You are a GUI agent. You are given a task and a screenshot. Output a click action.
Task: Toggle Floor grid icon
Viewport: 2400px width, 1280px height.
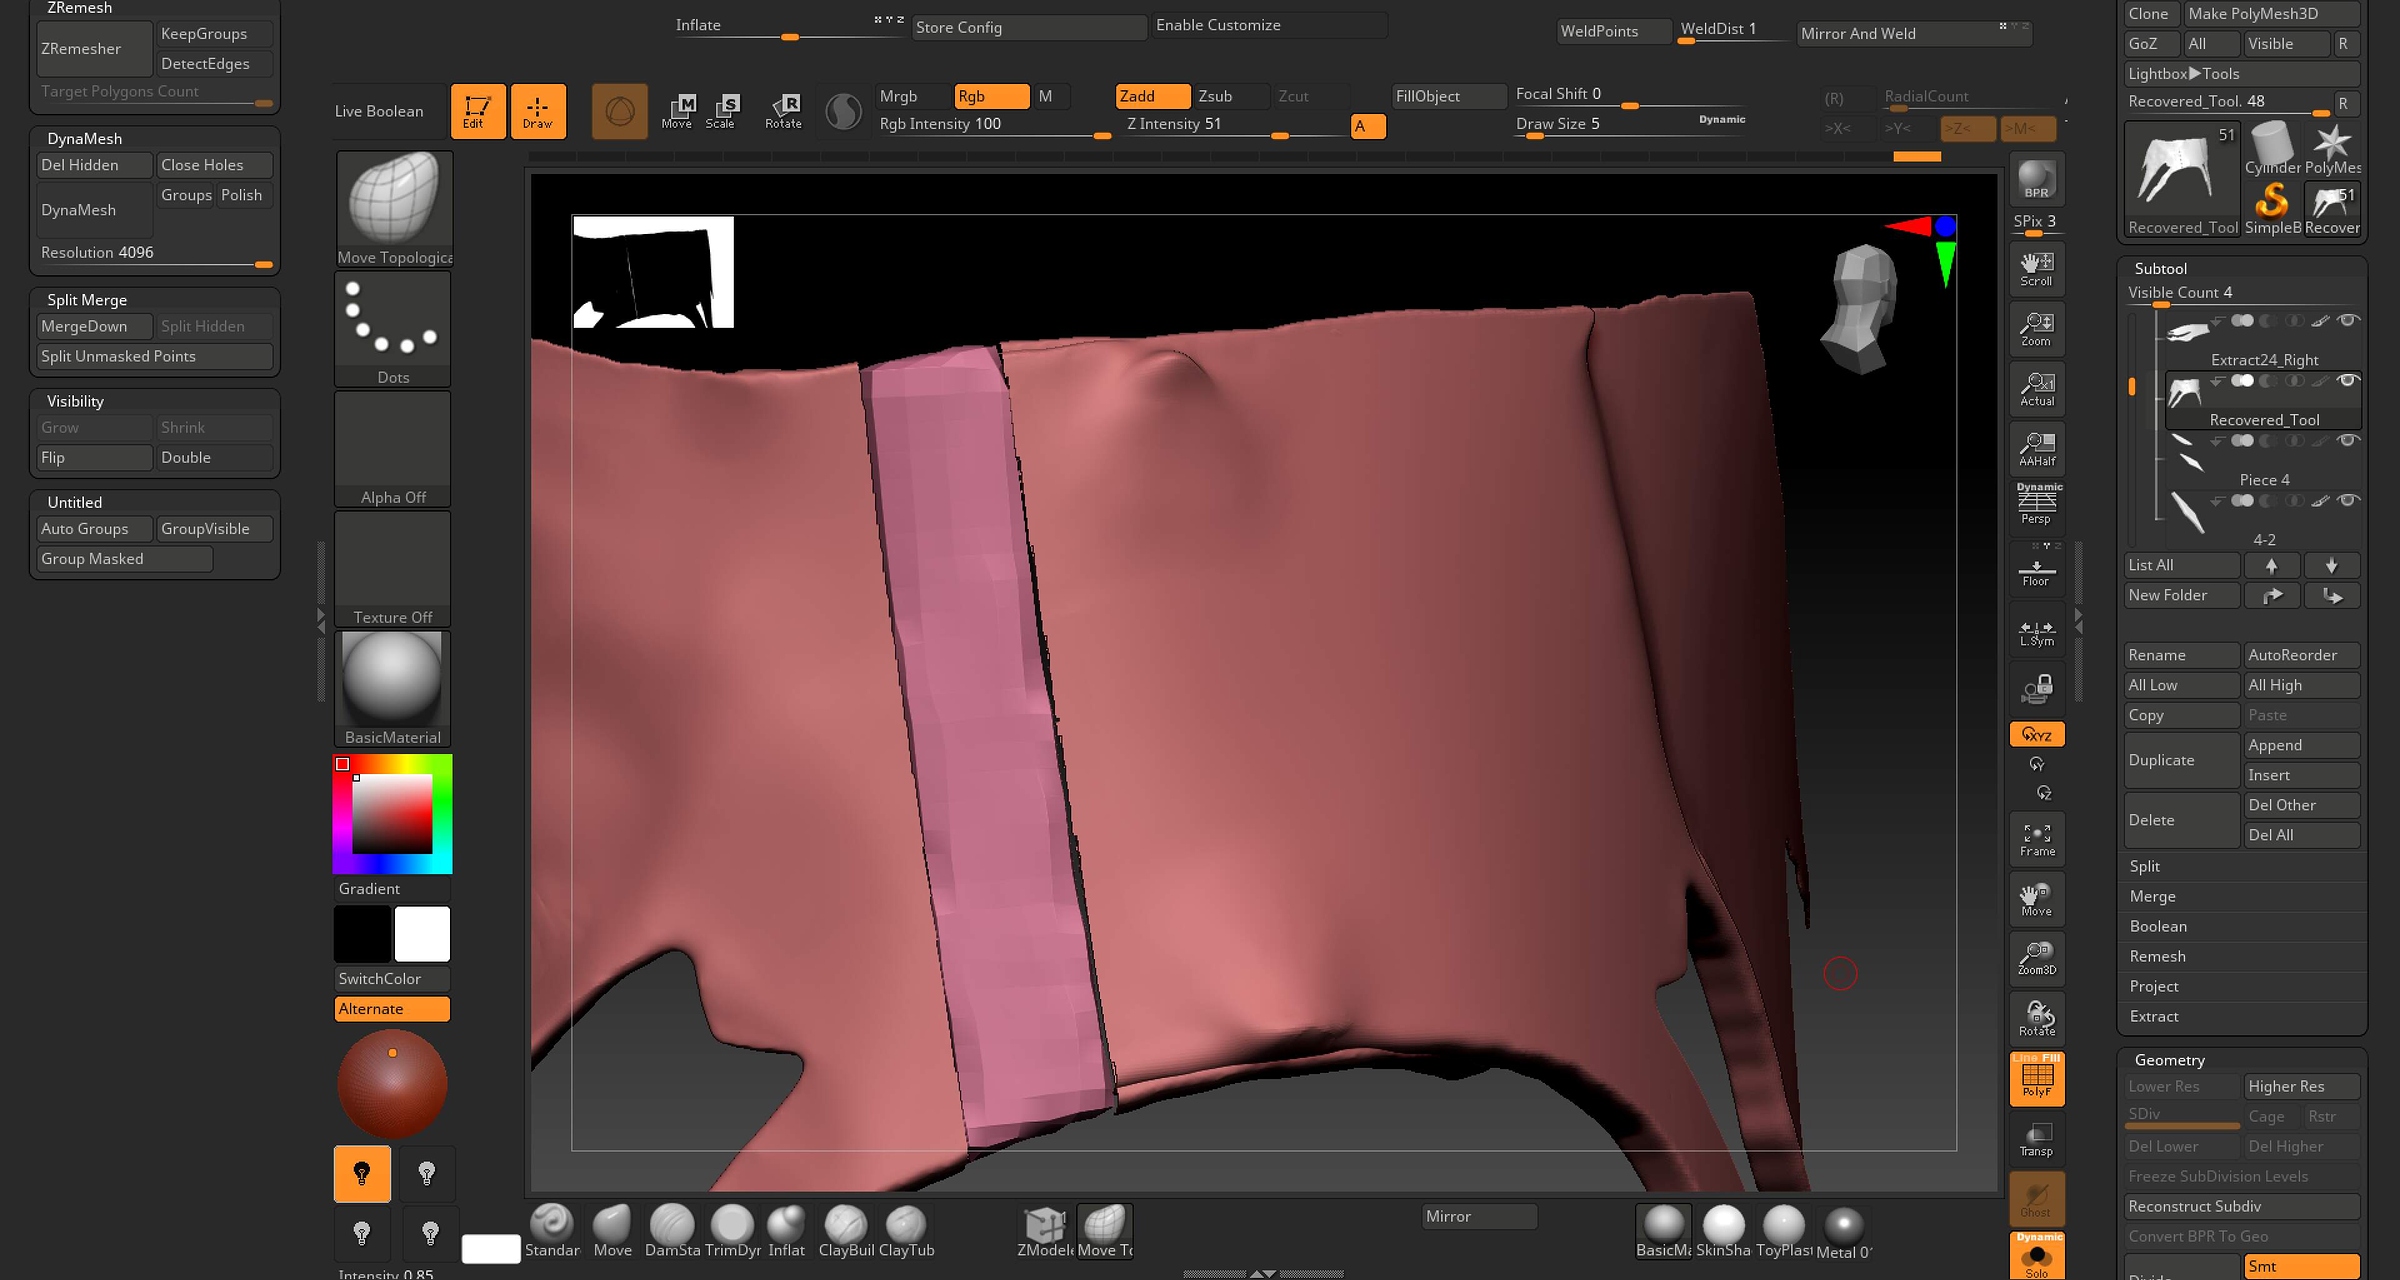(x=2036, y=571)
